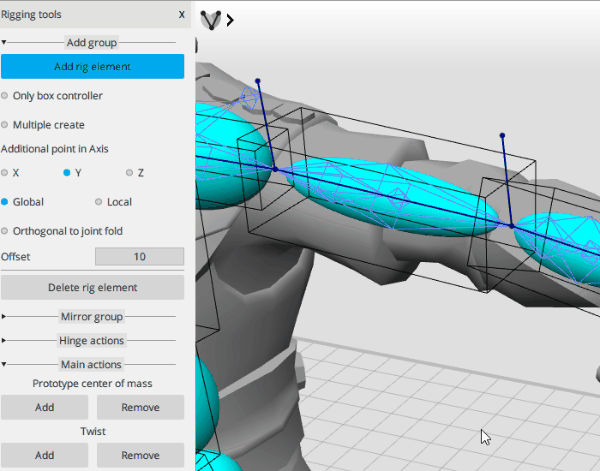
Task: Remove the prototype center of mass
Action: pyautogui.click(x=140, y=407)
